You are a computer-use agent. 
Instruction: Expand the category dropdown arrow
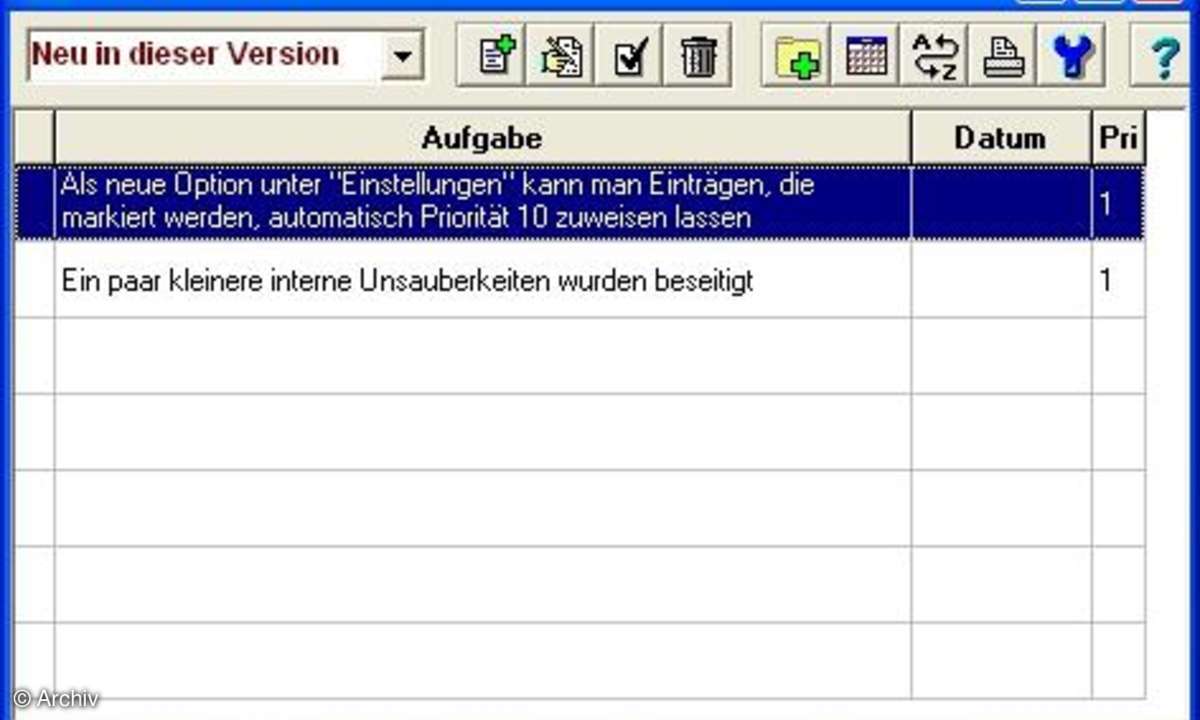point(402,56)
